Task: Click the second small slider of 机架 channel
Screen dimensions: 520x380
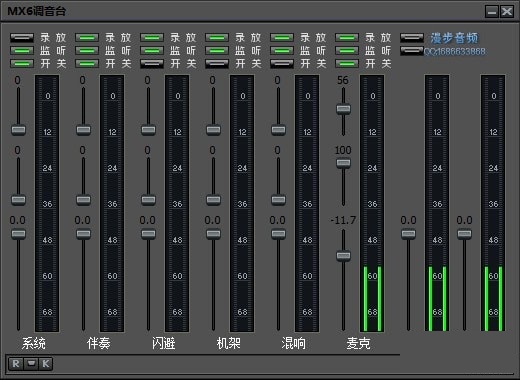Action: [x=213, y=200]
